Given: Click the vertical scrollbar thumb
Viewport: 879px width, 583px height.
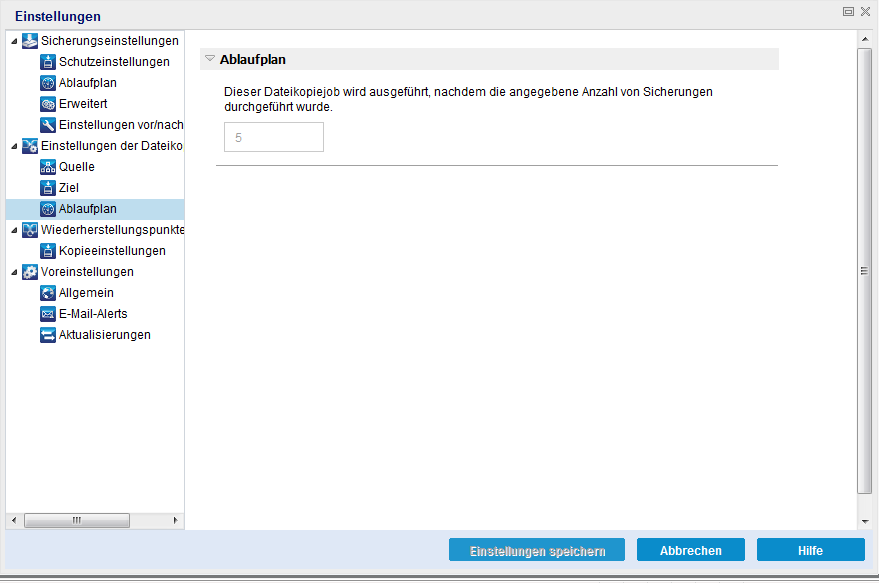Looking at the screenshot, I should point(865,271).
